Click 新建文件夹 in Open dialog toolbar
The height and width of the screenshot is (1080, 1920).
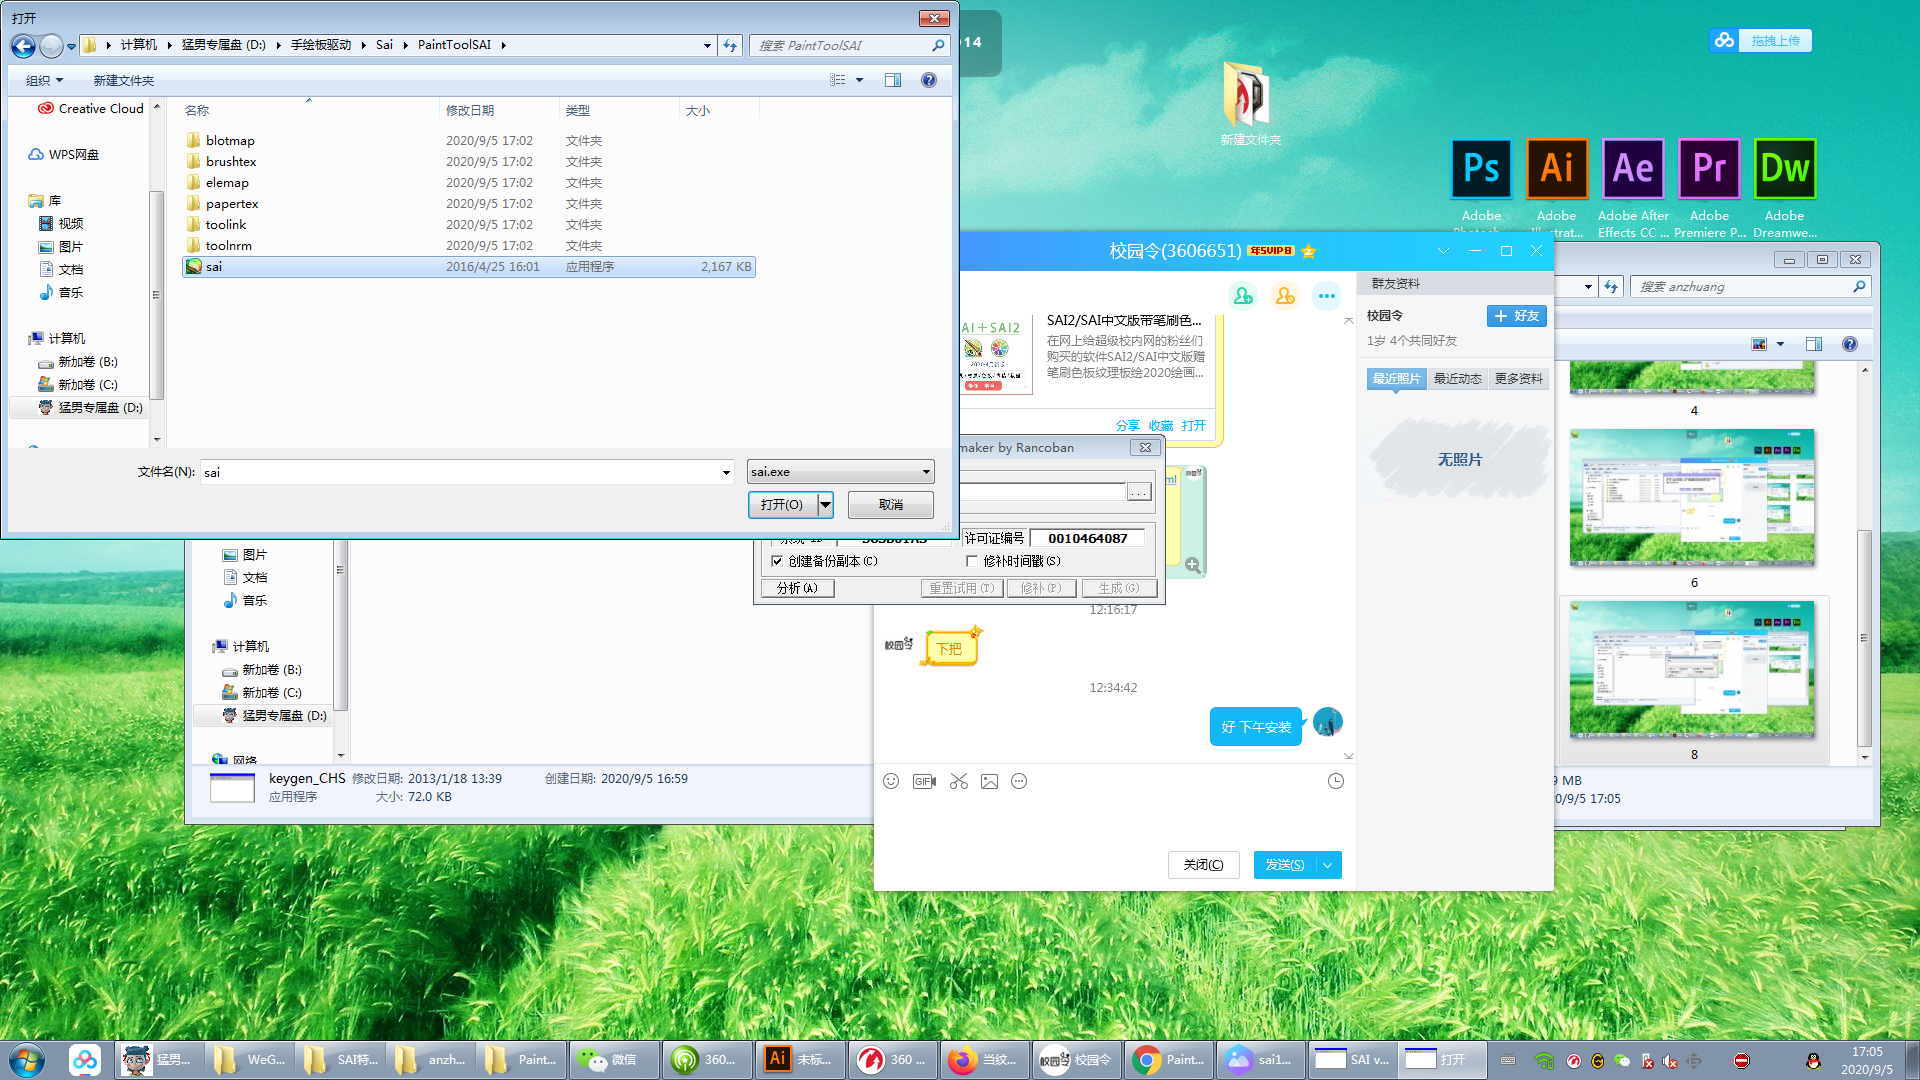[124, 81]
